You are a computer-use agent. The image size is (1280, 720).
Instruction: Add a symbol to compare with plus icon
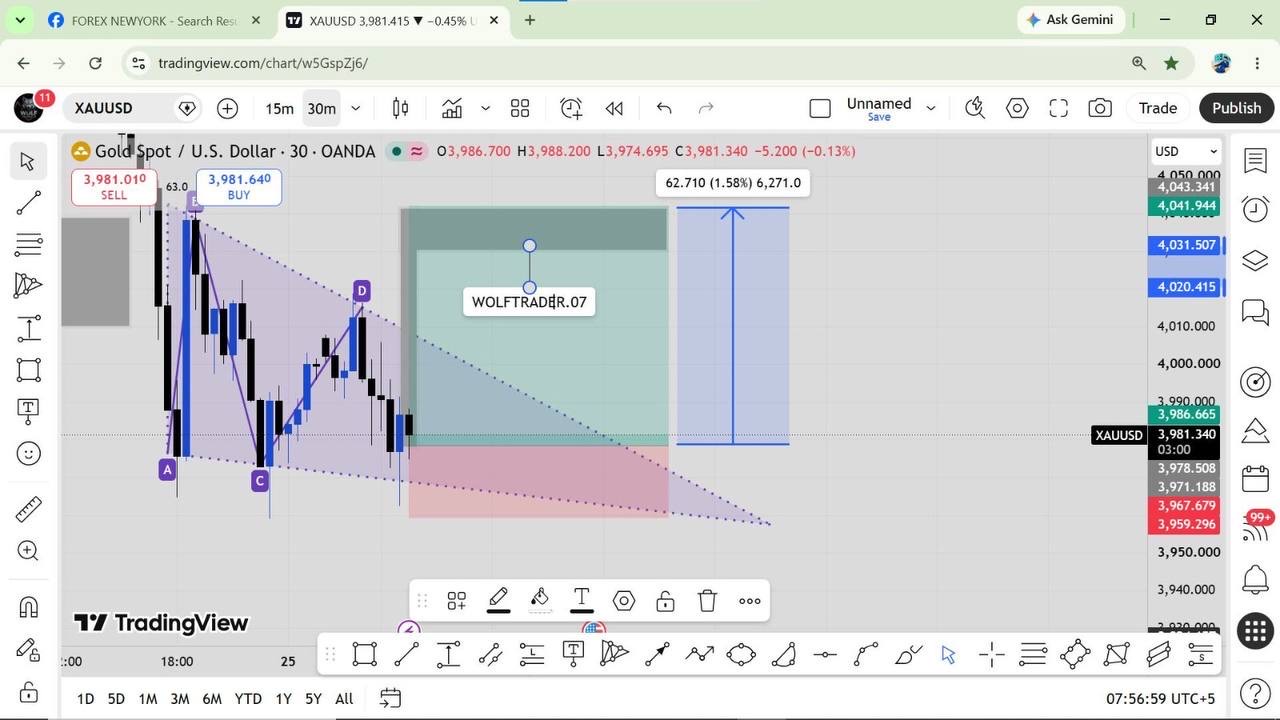pos(227,108)
